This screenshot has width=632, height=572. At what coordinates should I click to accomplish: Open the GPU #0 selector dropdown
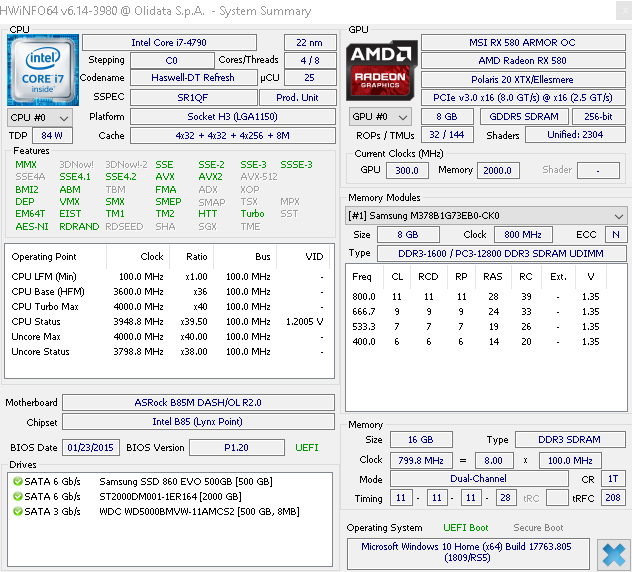(x=380, y=117)
